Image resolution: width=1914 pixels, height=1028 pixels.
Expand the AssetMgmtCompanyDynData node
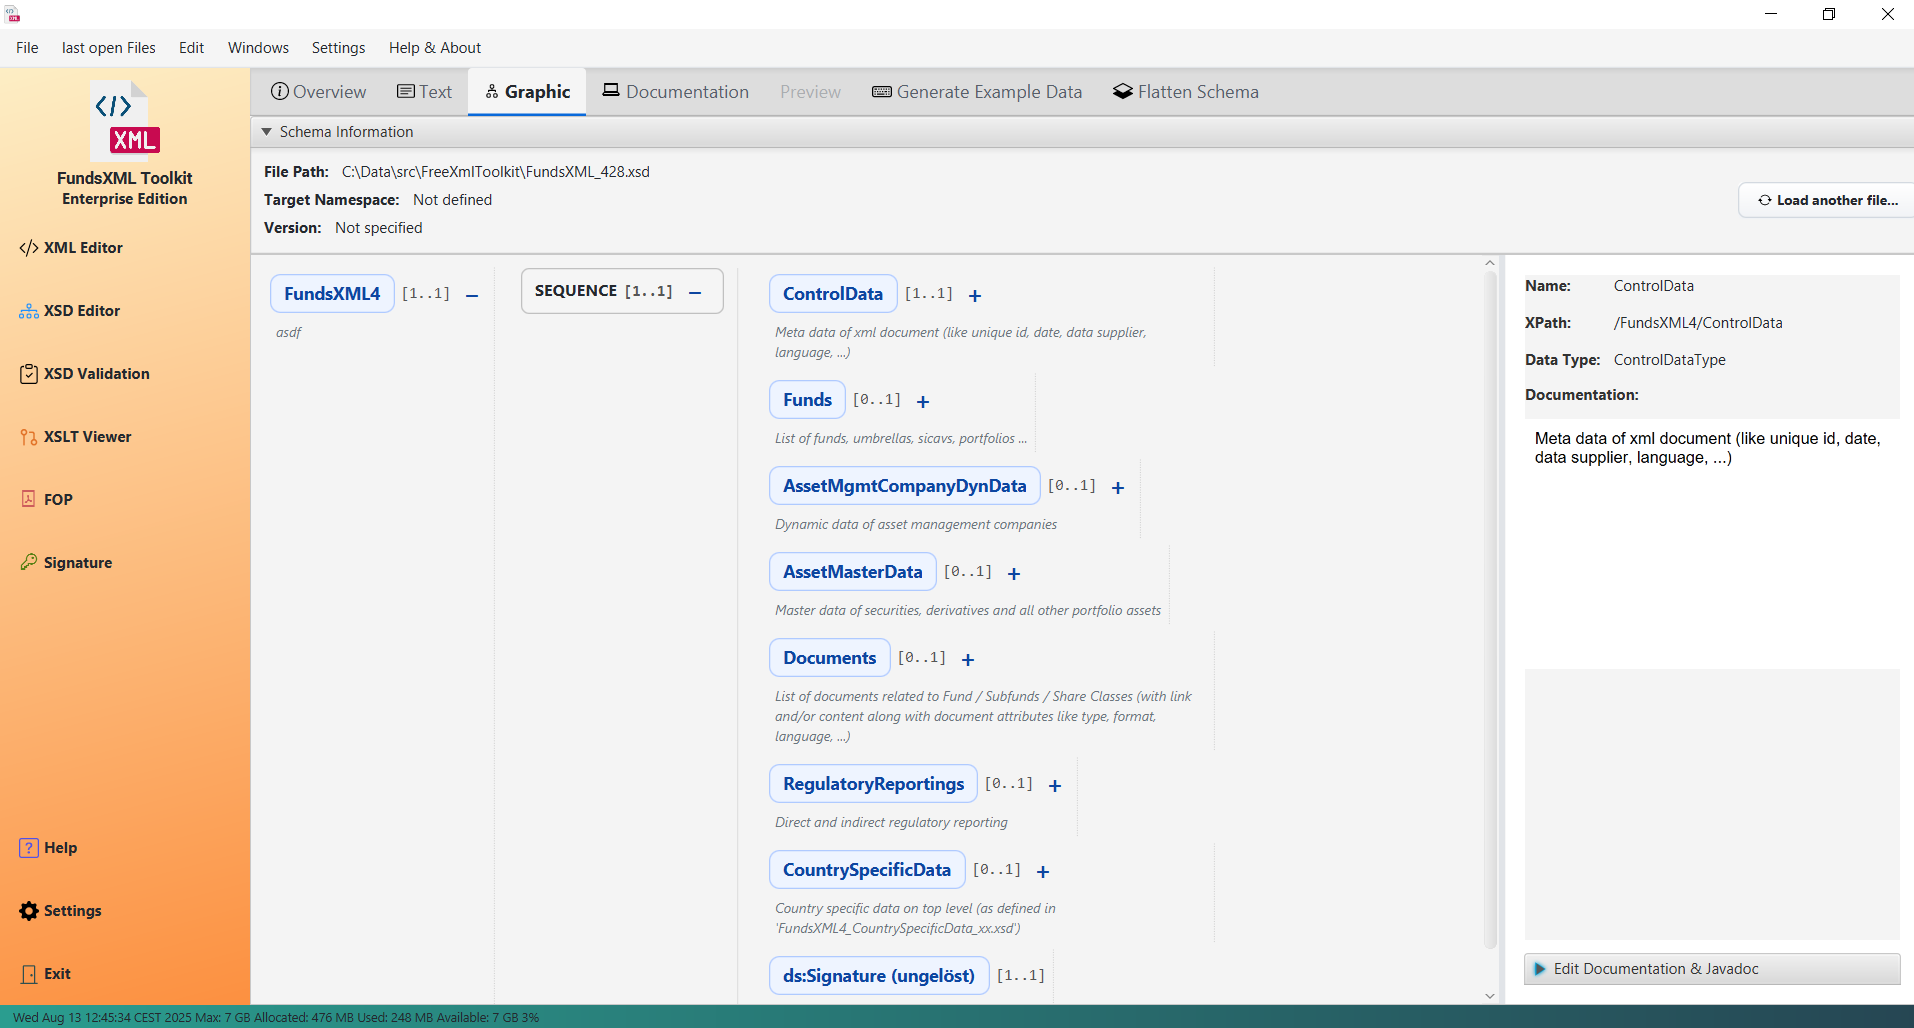(x=1118, y=487)
